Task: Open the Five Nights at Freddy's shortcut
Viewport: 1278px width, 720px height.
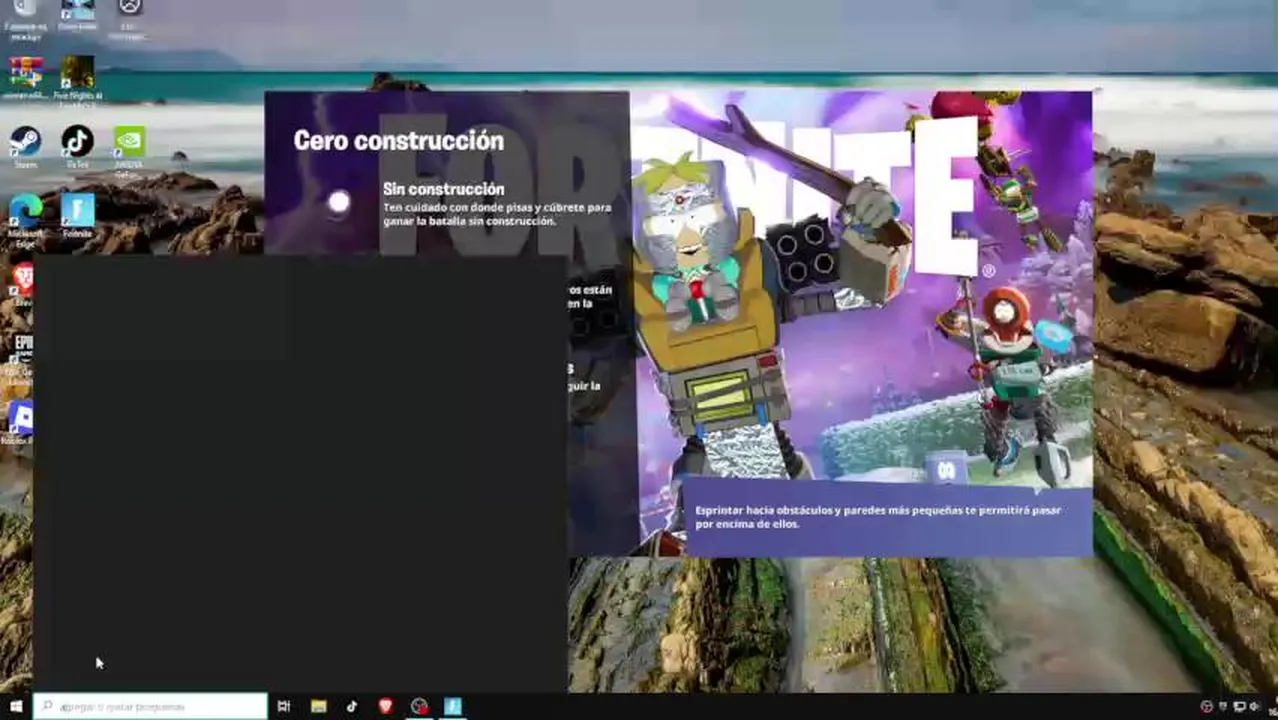Action: coord(77,80)
